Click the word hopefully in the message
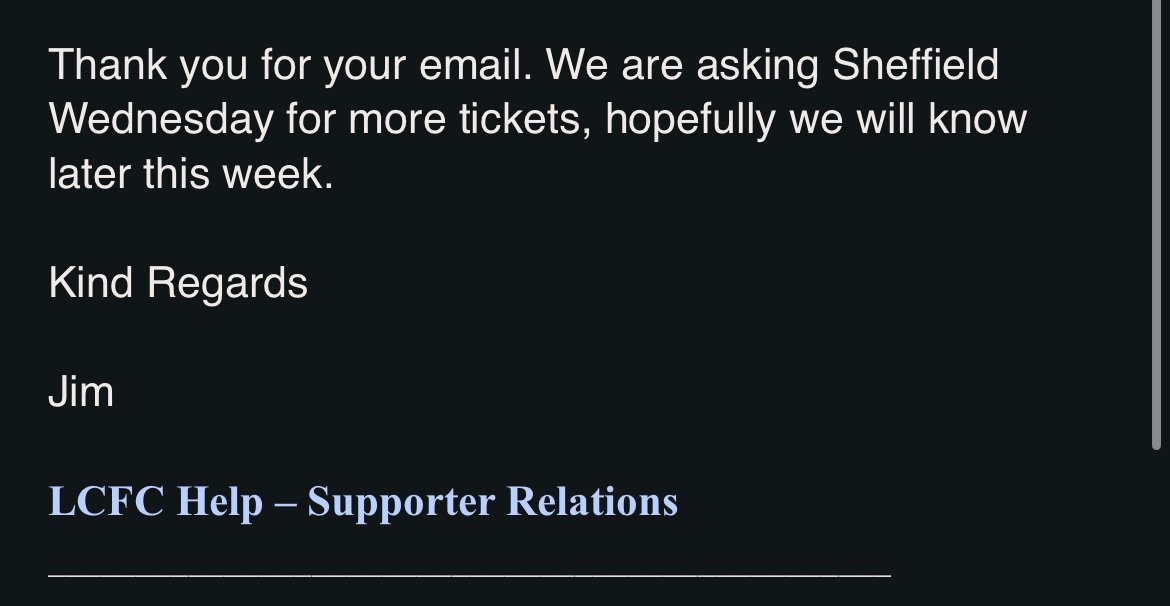The image size is (1170, 606). [x=690, y=121]
